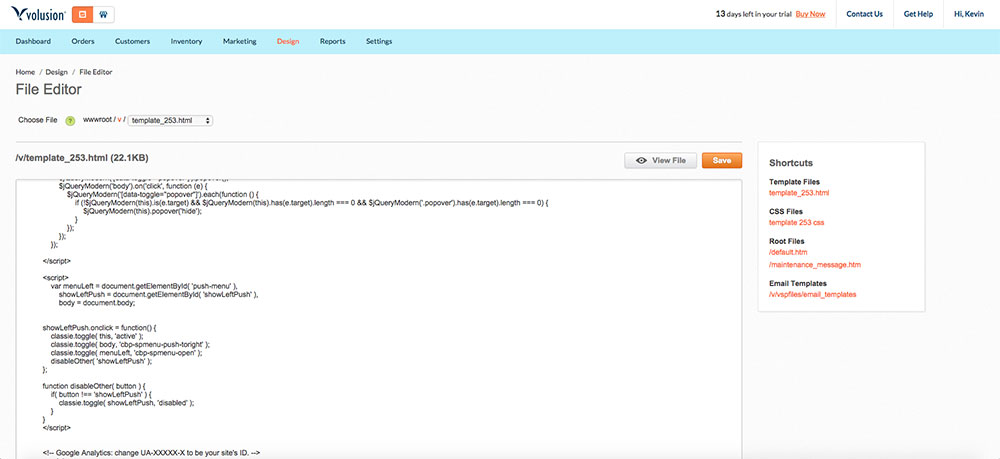1000x459 pixels.
Task: Open the Dashboard menu
Action: tap(33, 41)
